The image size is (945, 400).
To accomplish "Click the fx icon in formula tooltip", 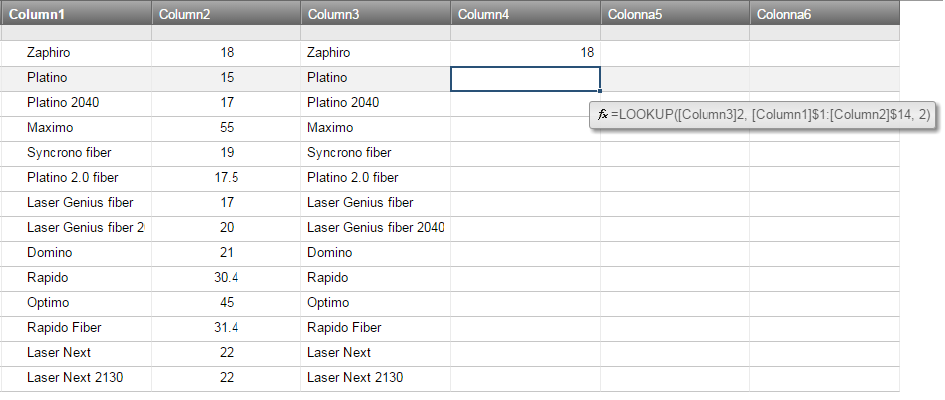I will 602,114.
